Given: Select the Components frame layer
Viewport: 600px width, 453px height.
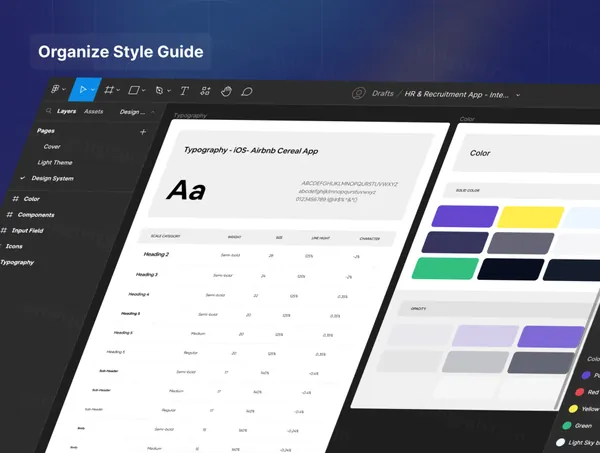Looking at the screenshot, I should click(35, 214).
